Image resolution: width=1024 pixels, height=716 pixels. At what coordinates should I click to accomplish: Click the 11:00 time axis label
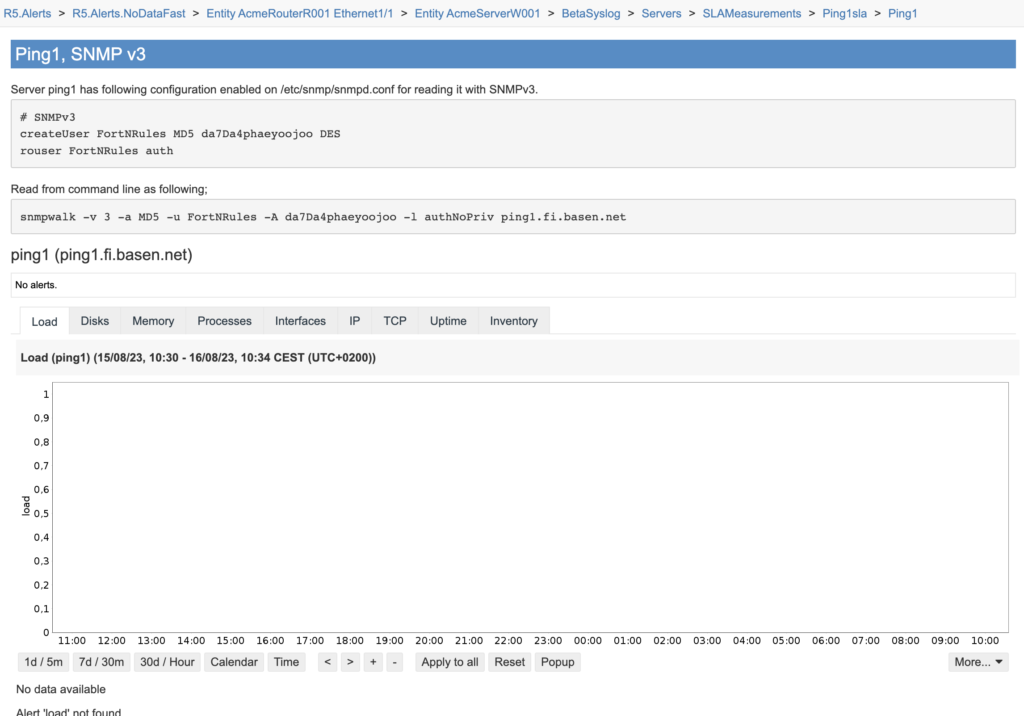[x=72, y=641]
